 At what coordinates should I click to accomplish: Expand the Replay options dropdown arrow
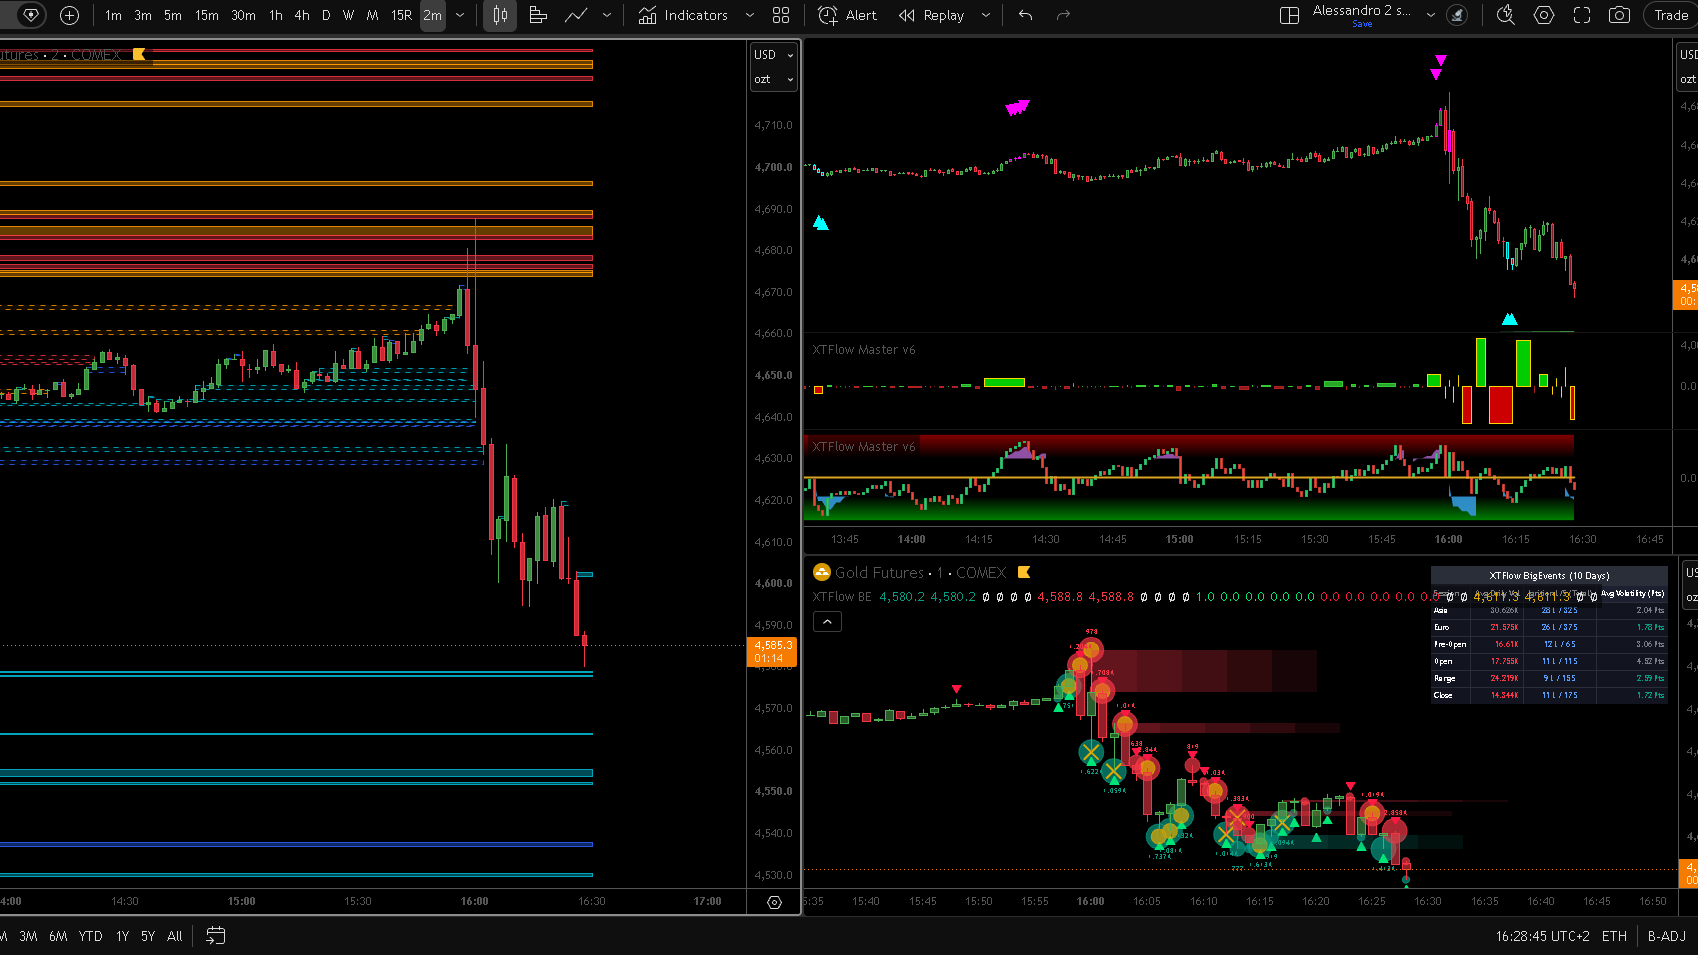[x=986, y=15]
